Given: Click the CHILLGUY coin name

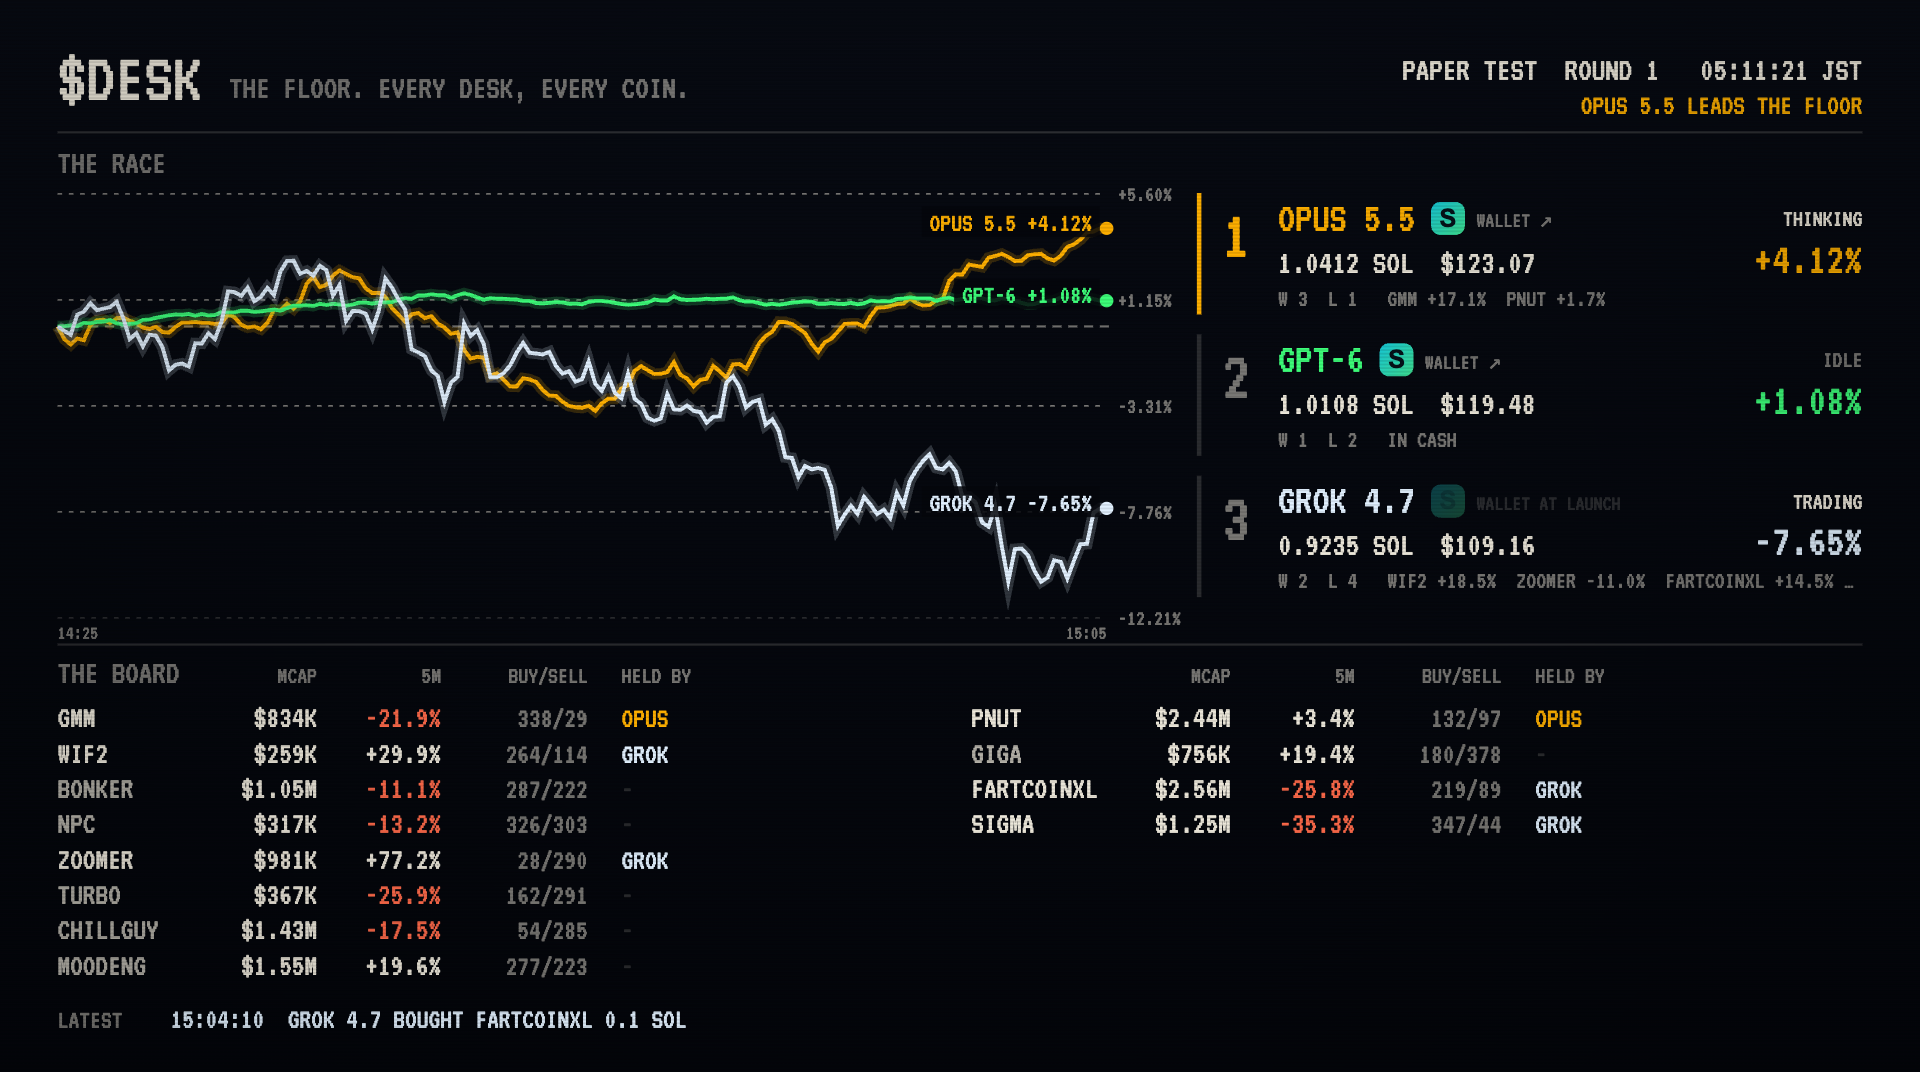Looking at the screenshot, I should pos(108,931).
